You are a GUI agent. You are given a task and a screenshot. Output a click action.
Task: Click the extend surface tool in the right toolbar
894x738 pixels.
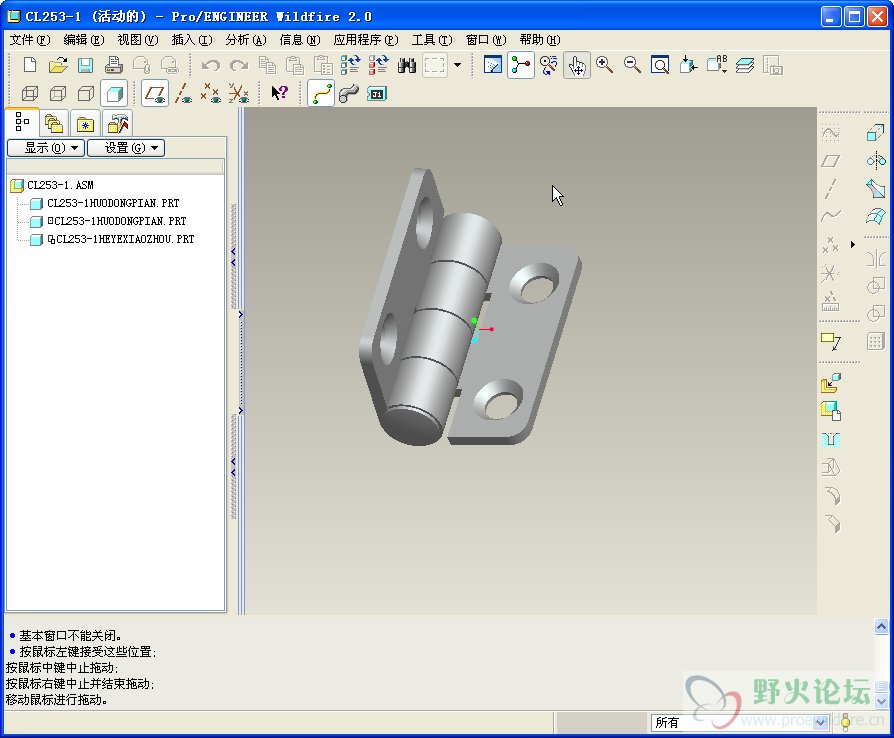[x=876, y=188]
